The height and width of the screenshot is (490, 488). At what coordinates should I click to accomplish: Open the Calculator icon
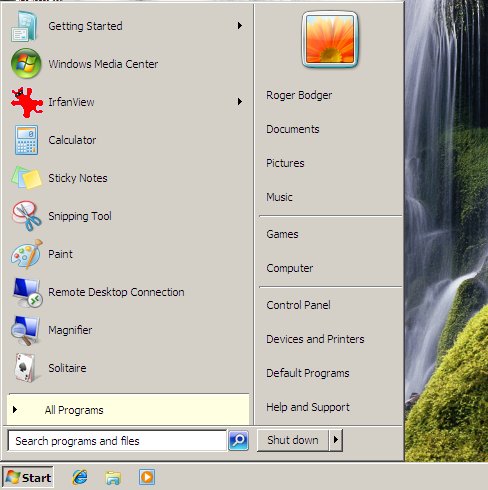[x=26, y=140]
